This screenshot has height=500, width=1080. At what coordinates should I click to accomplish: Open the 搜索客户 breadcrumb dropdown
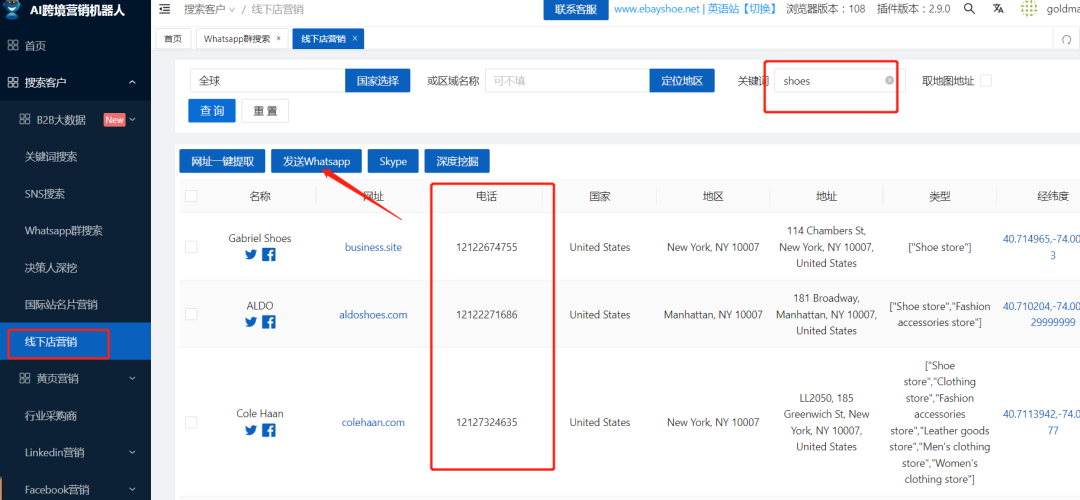click(x=209, y=10)
